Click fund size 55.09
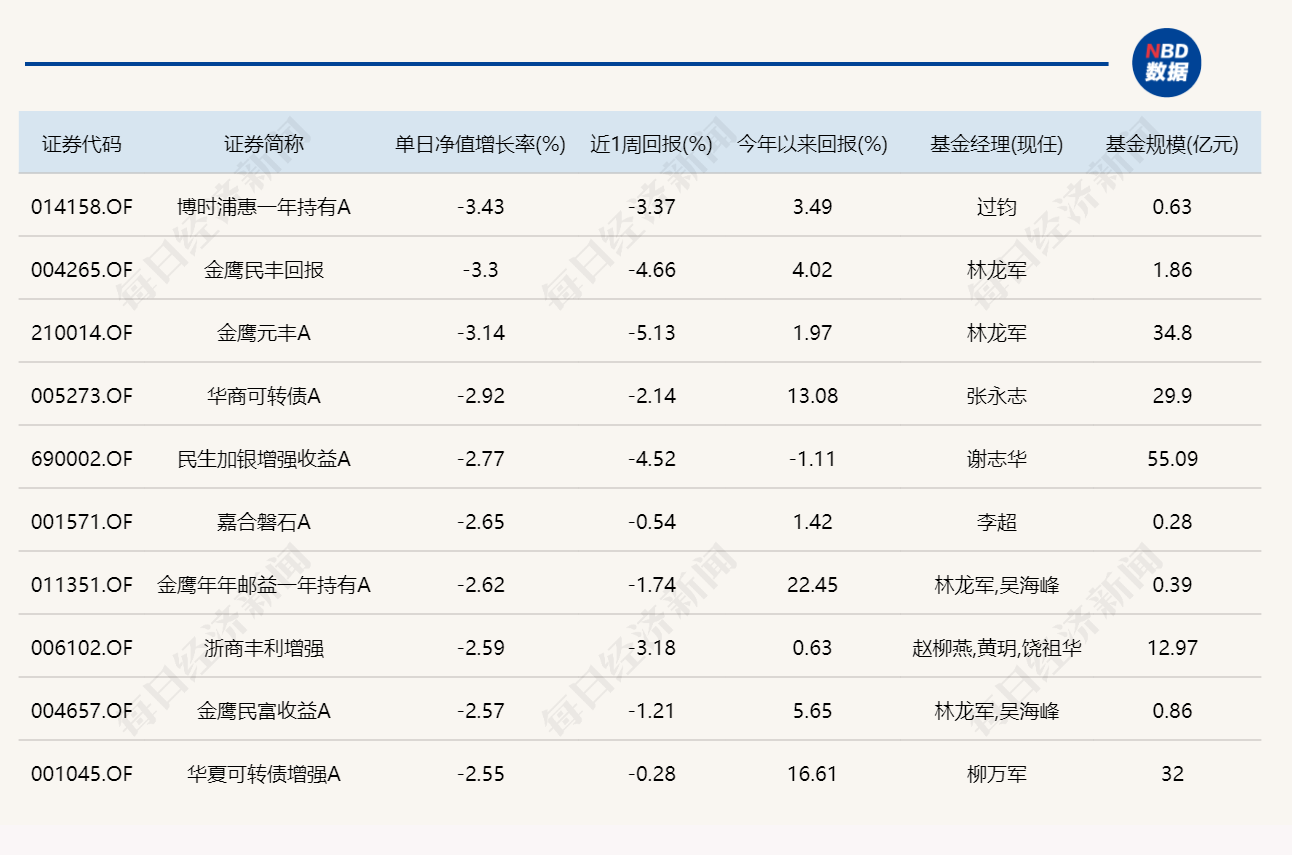 click(x=1172, y=459)
